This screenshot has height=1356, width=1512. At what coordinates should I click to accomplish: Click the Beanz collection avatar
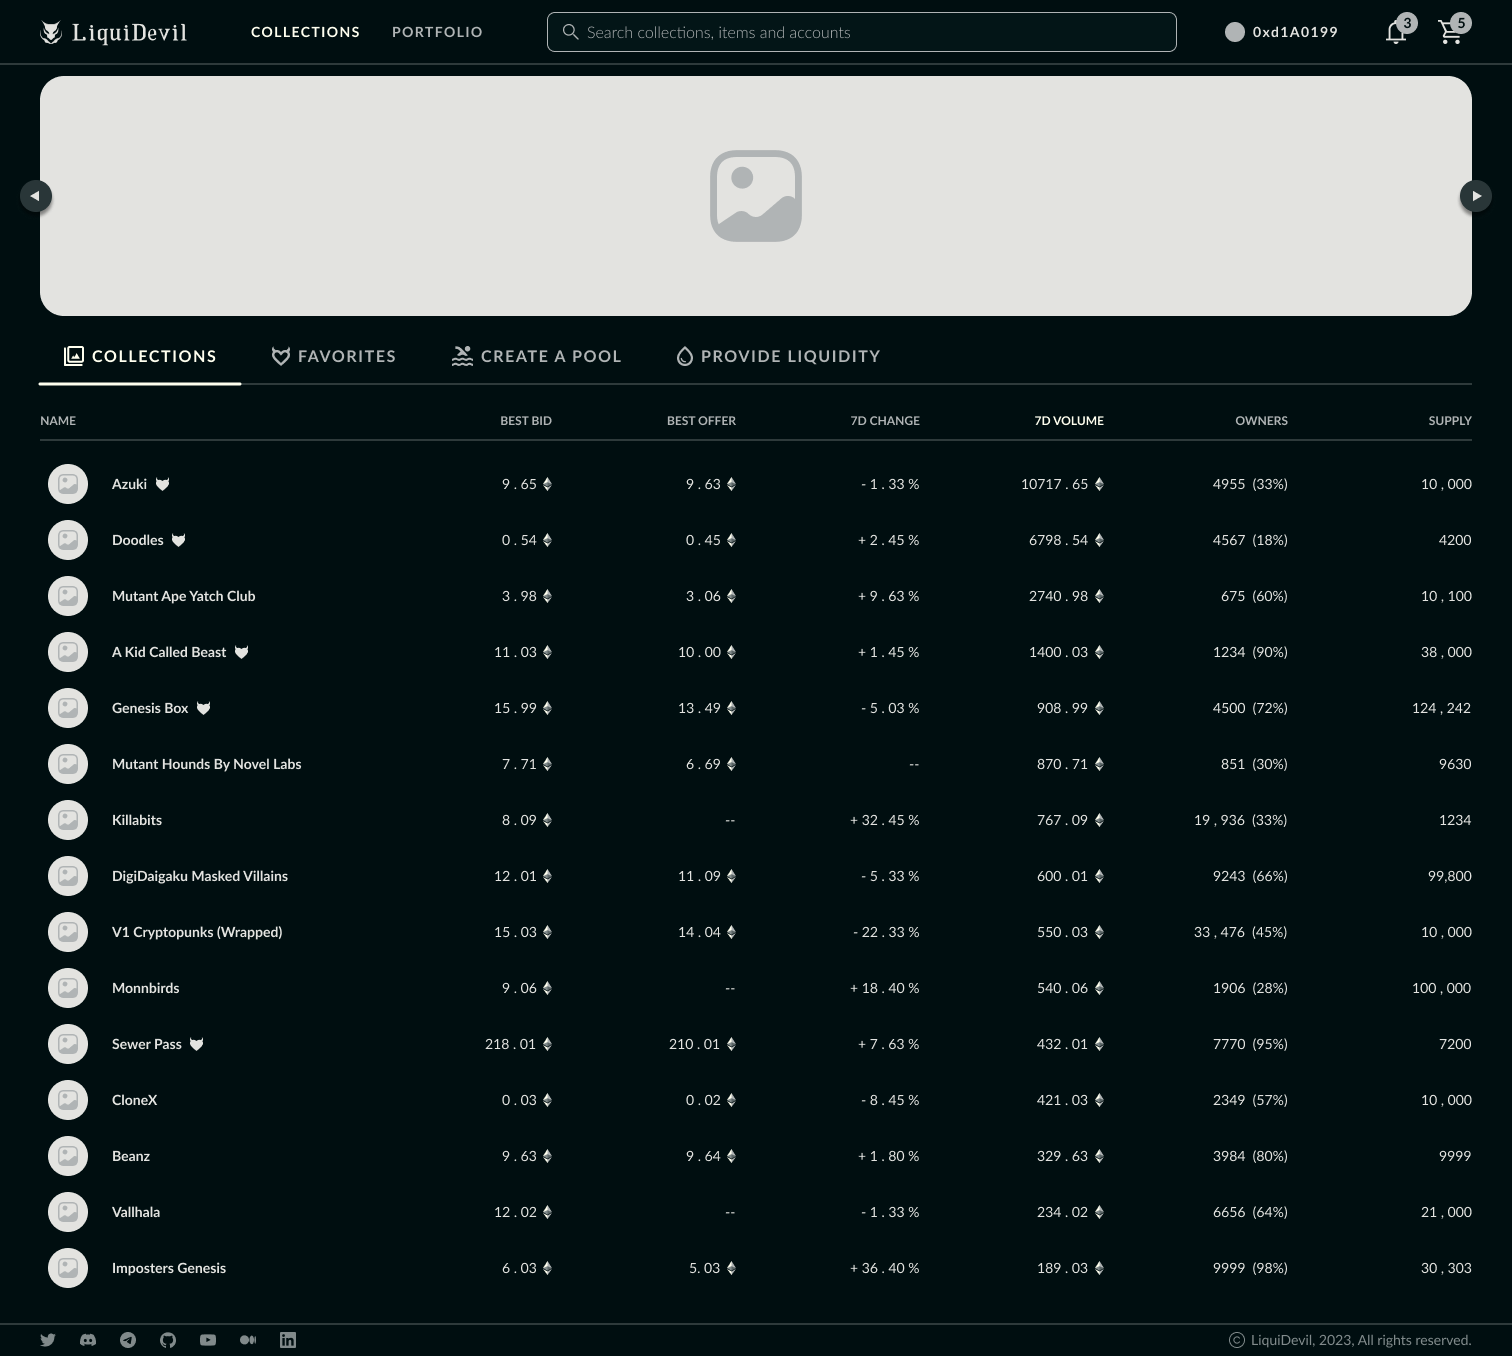tap(68, 1156)
